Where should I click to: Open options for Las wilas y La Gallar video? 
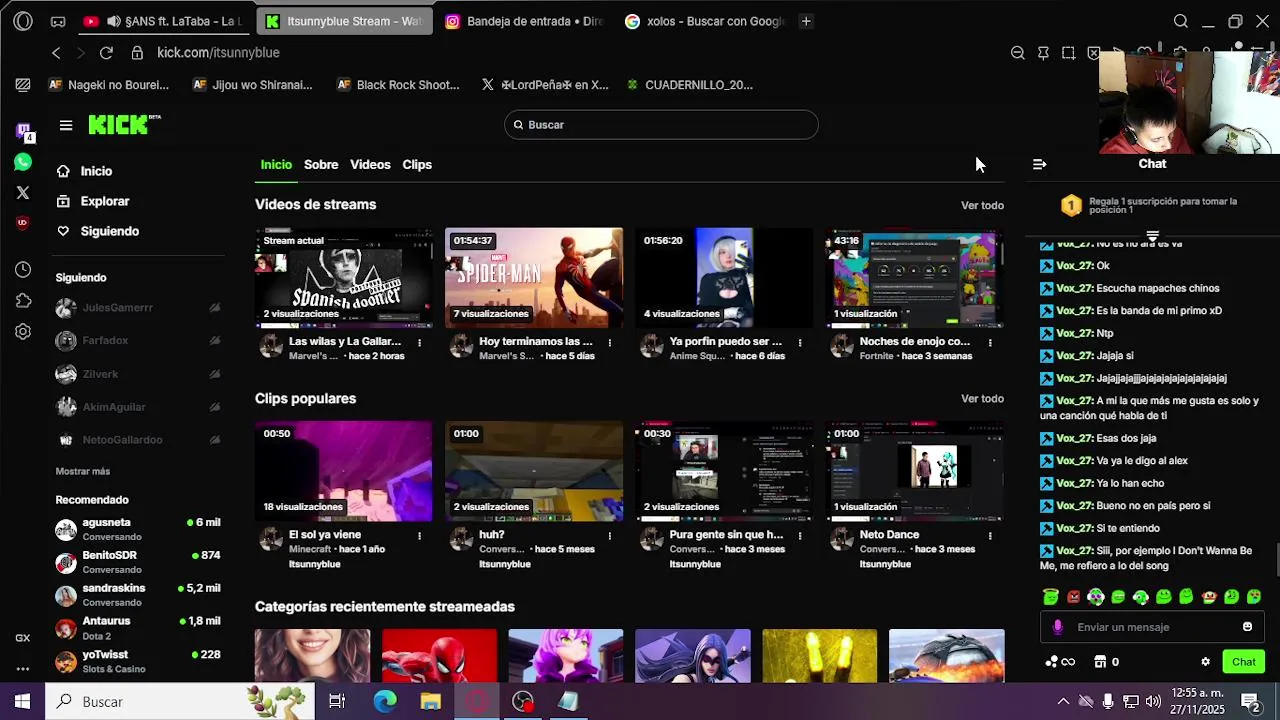click(x=419, y=343)
